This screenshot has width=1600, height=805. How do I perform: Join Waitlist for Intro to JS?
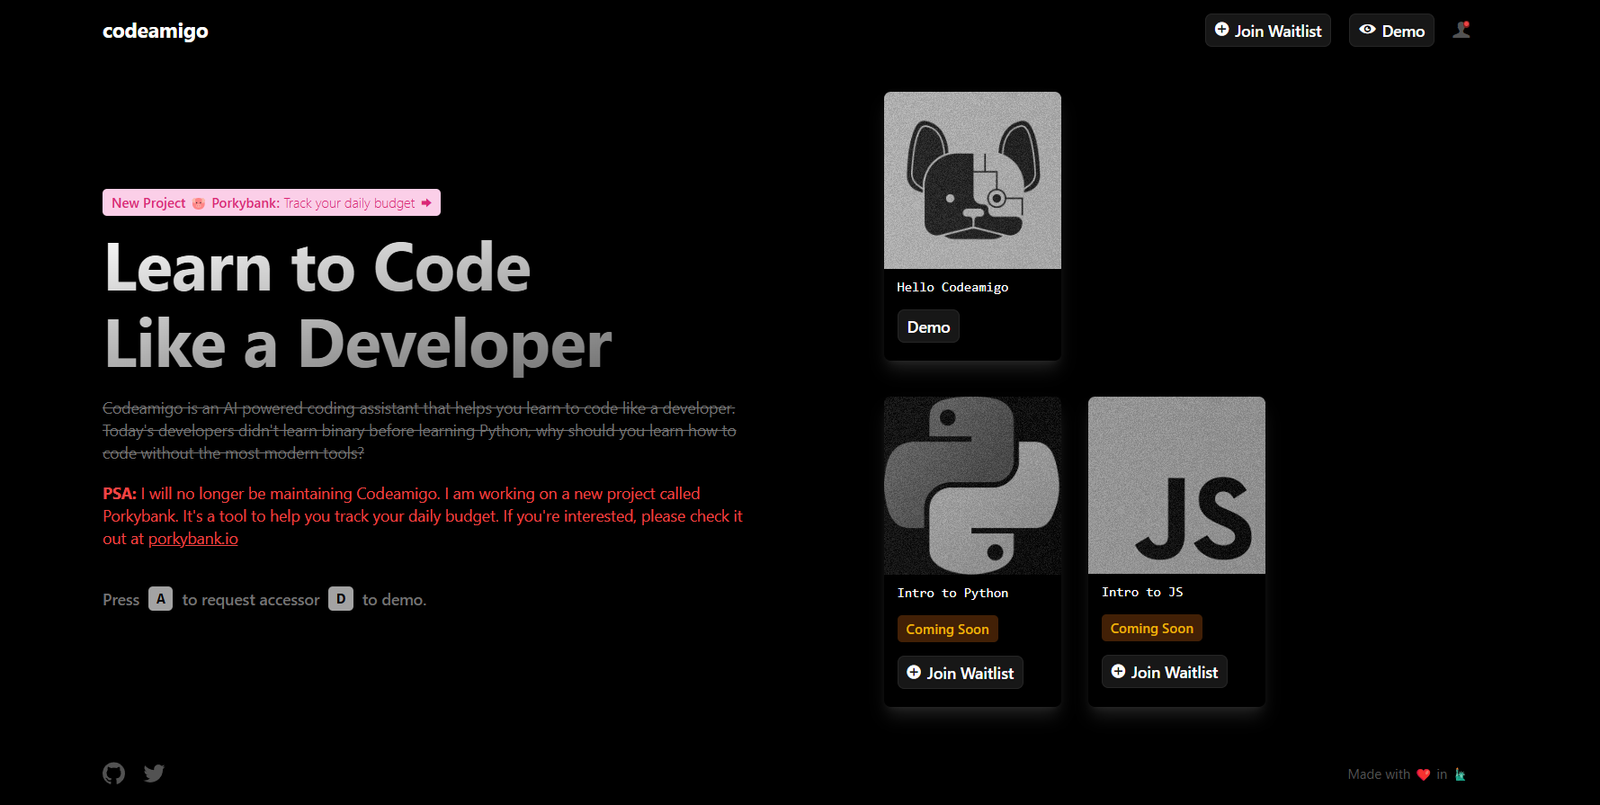1164,672
